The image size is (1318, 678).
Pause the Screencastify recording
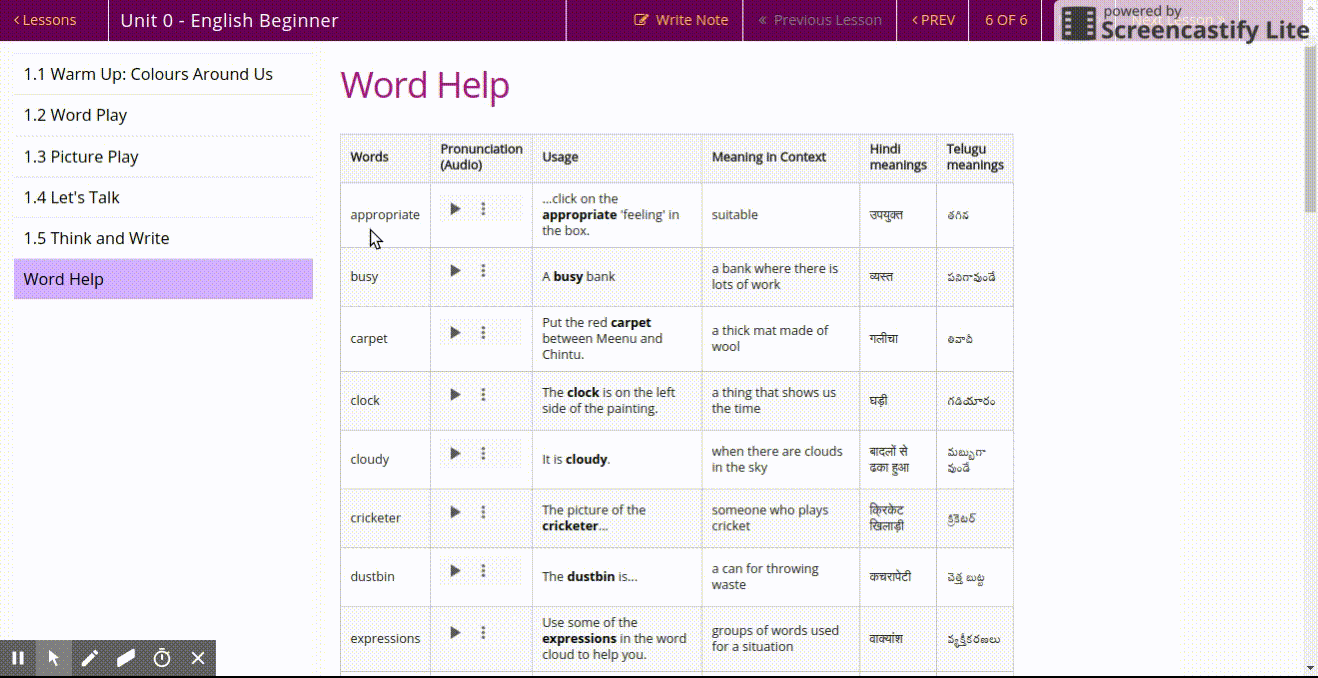click(18, 658)
